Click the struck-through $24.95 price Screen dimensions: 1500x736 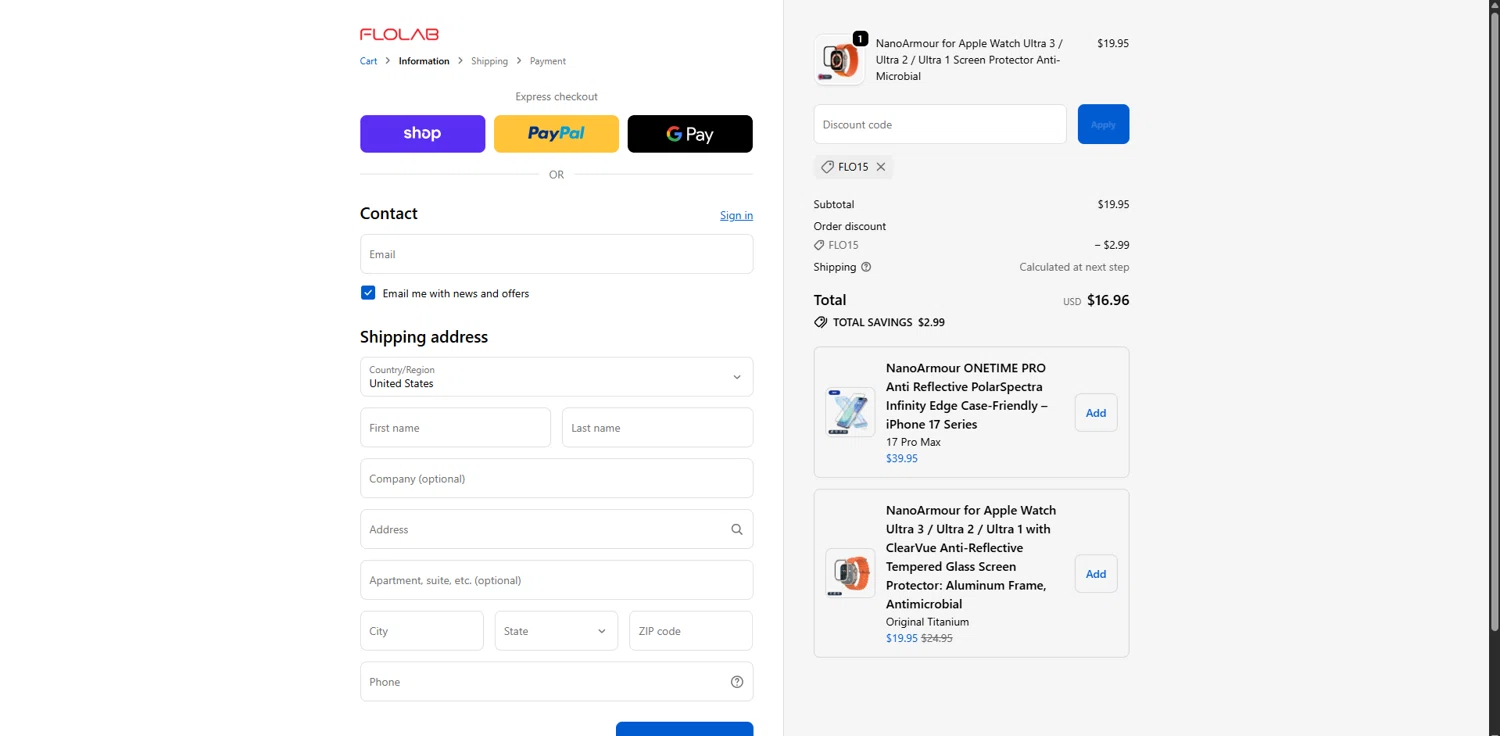[937, 638]
